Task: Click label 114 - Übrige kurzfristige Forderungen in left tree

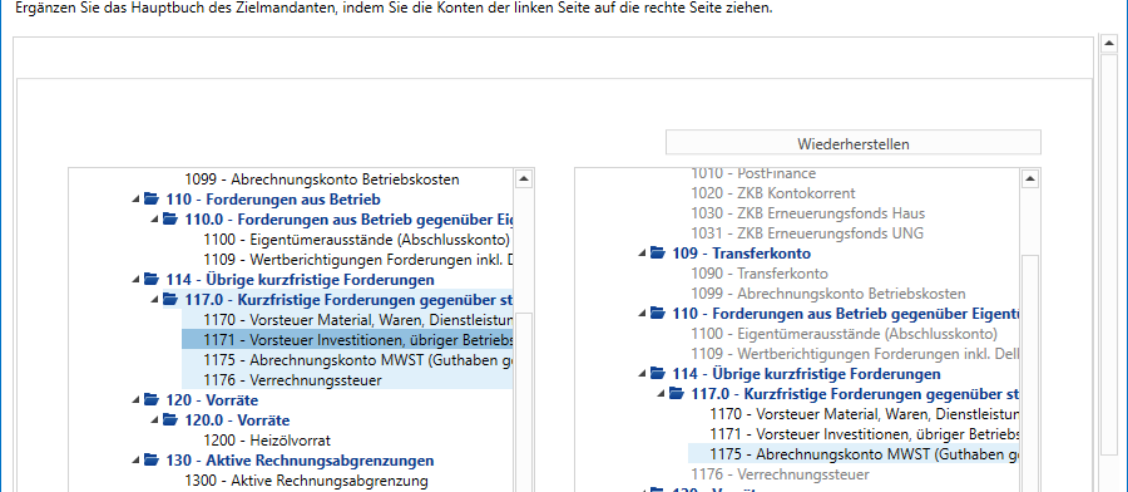Action: click(x=300, y=280)
